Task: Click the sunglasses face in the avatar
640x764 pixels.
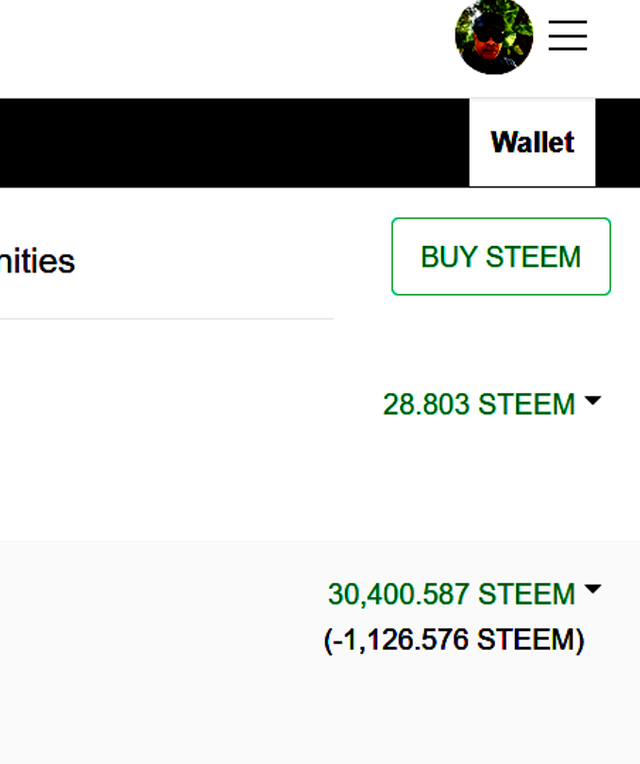Action: (x=489, y=33)
